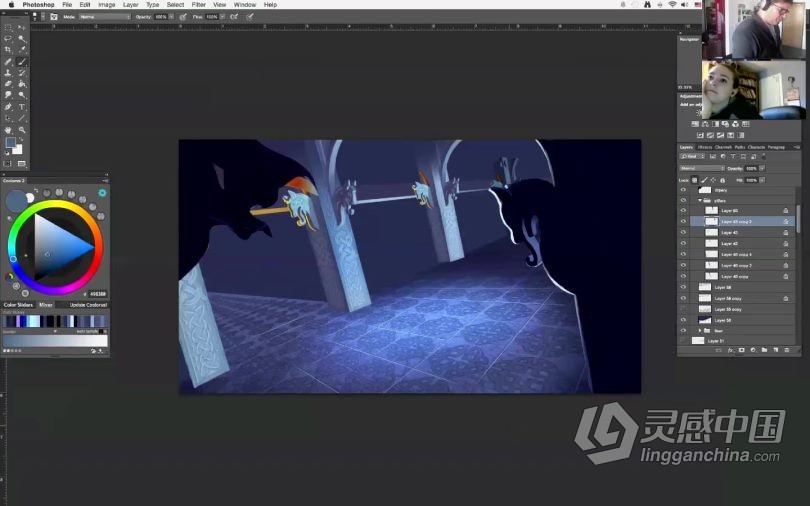The image size is (810, 506).
Task: Enable airbrush mode in options bar
Action: (x=234, y=17)
